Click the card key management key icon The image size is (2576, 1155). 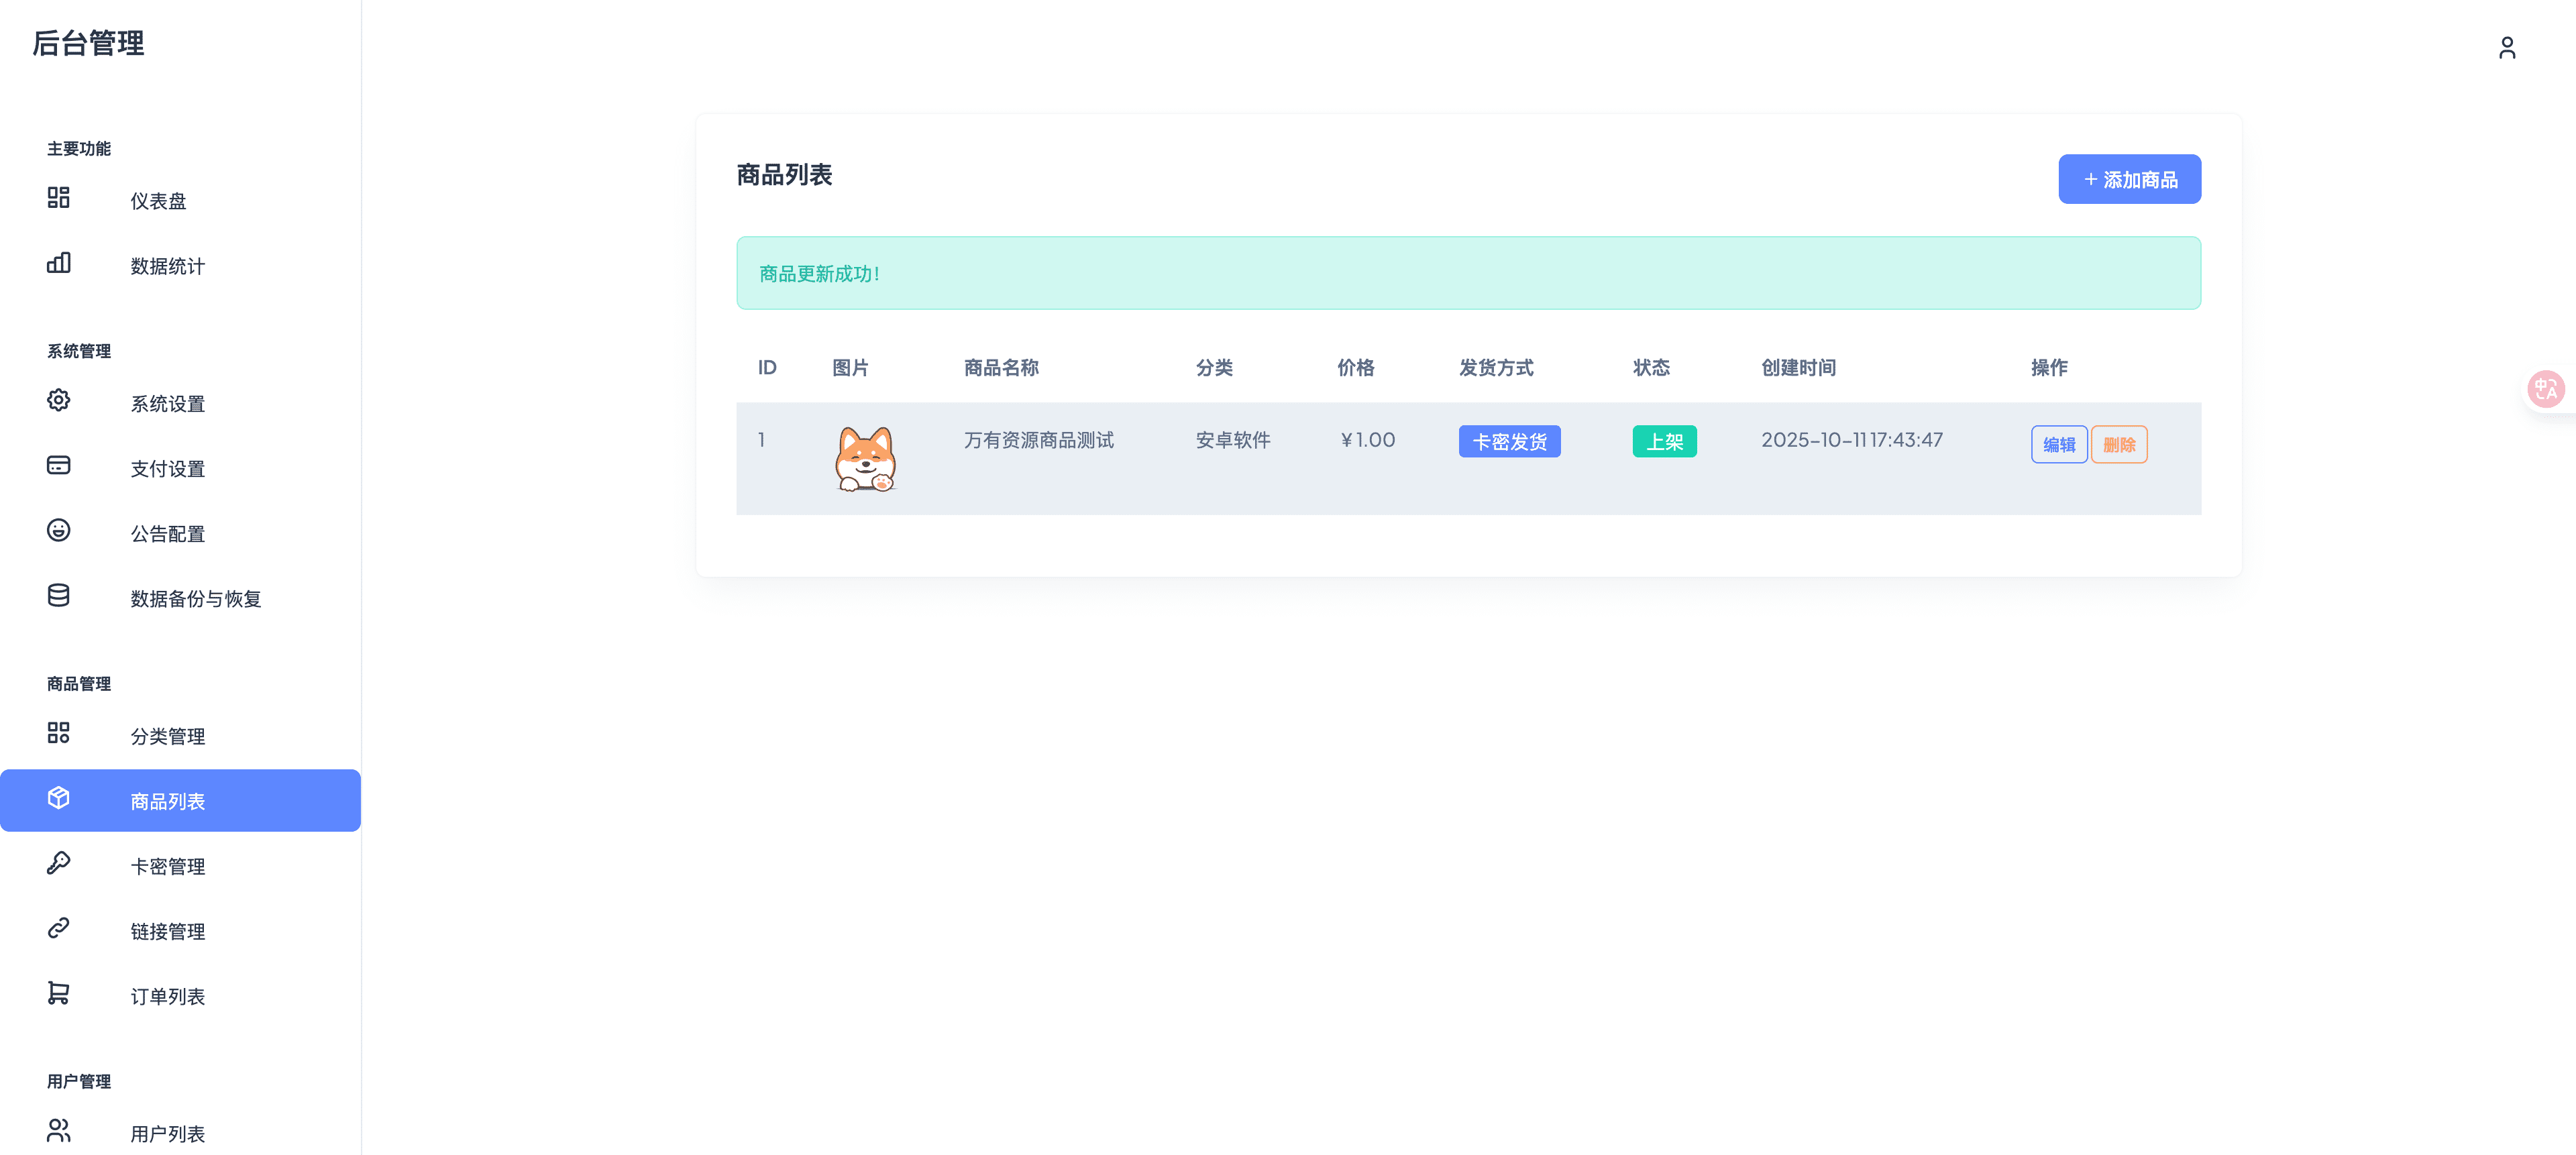(58, 863)
